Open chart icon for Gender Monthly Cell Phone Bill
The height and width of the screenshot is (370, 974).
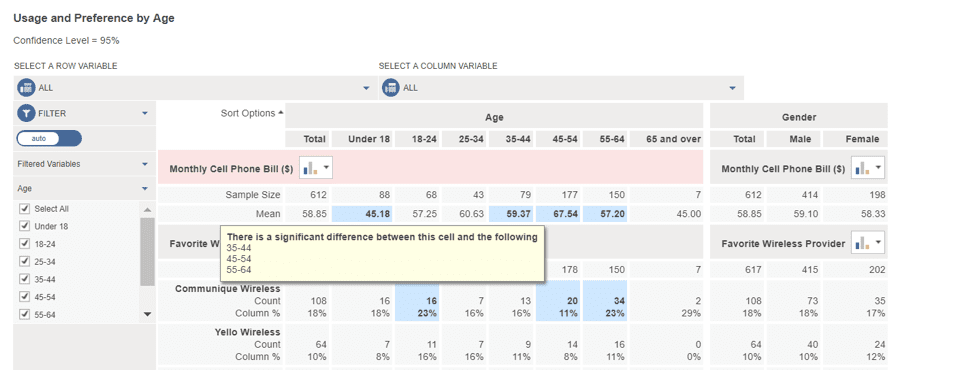coord(868,168)
